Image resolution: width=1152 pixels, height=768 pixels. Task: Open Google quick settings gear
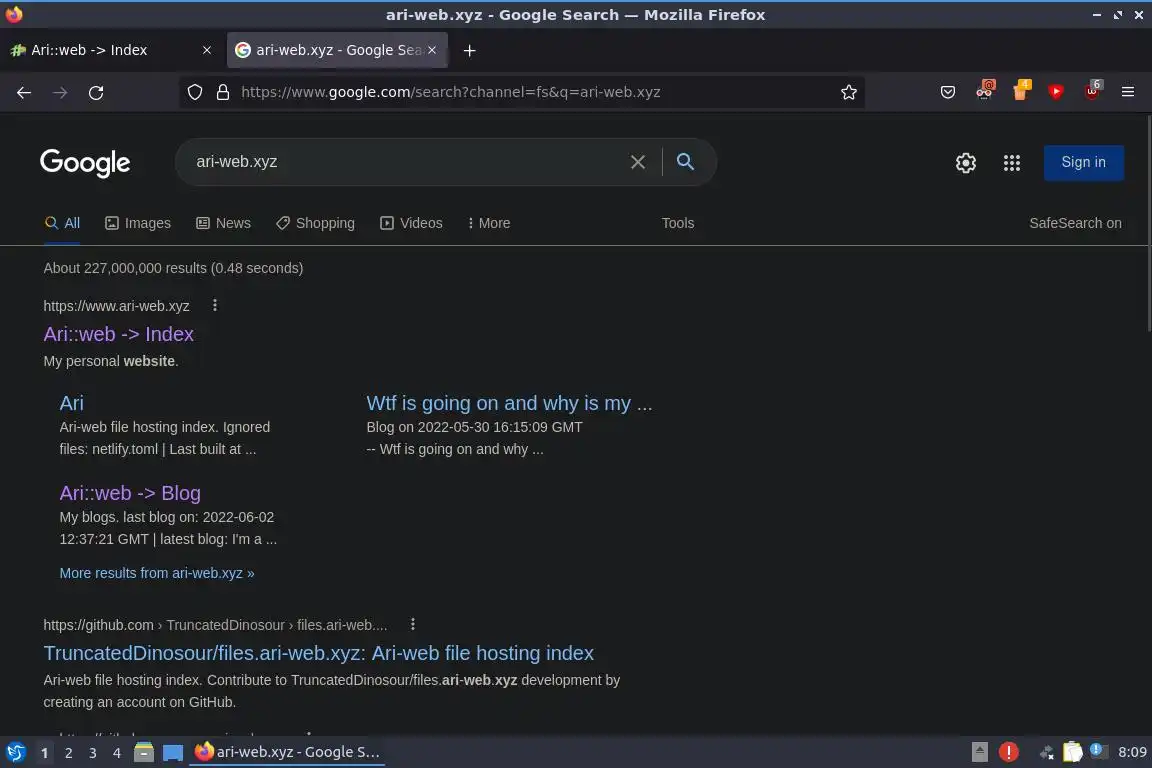pyautogui.click(x=965, y=162)
